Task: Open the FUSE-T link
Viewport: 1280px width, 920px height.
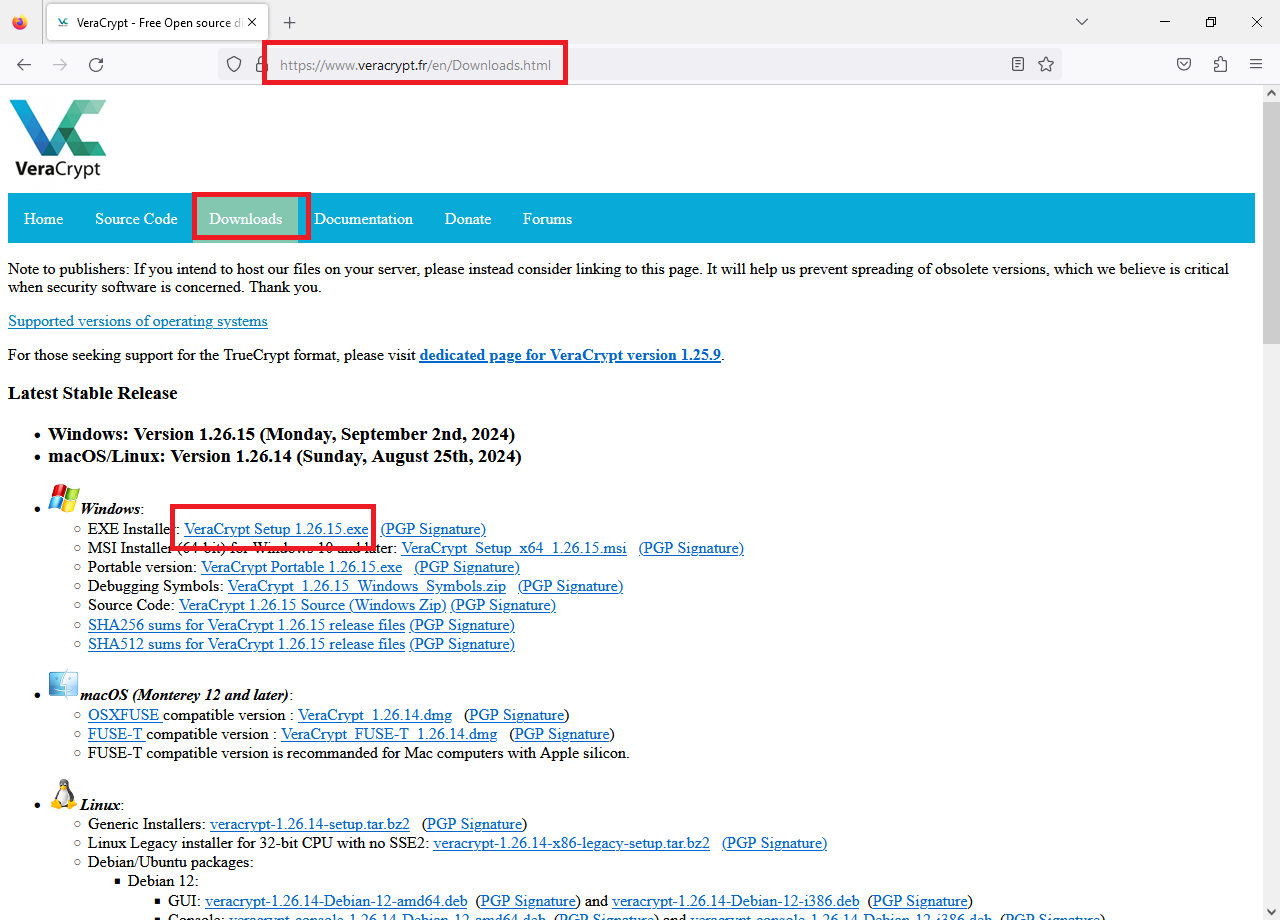Action: point(115,734)
